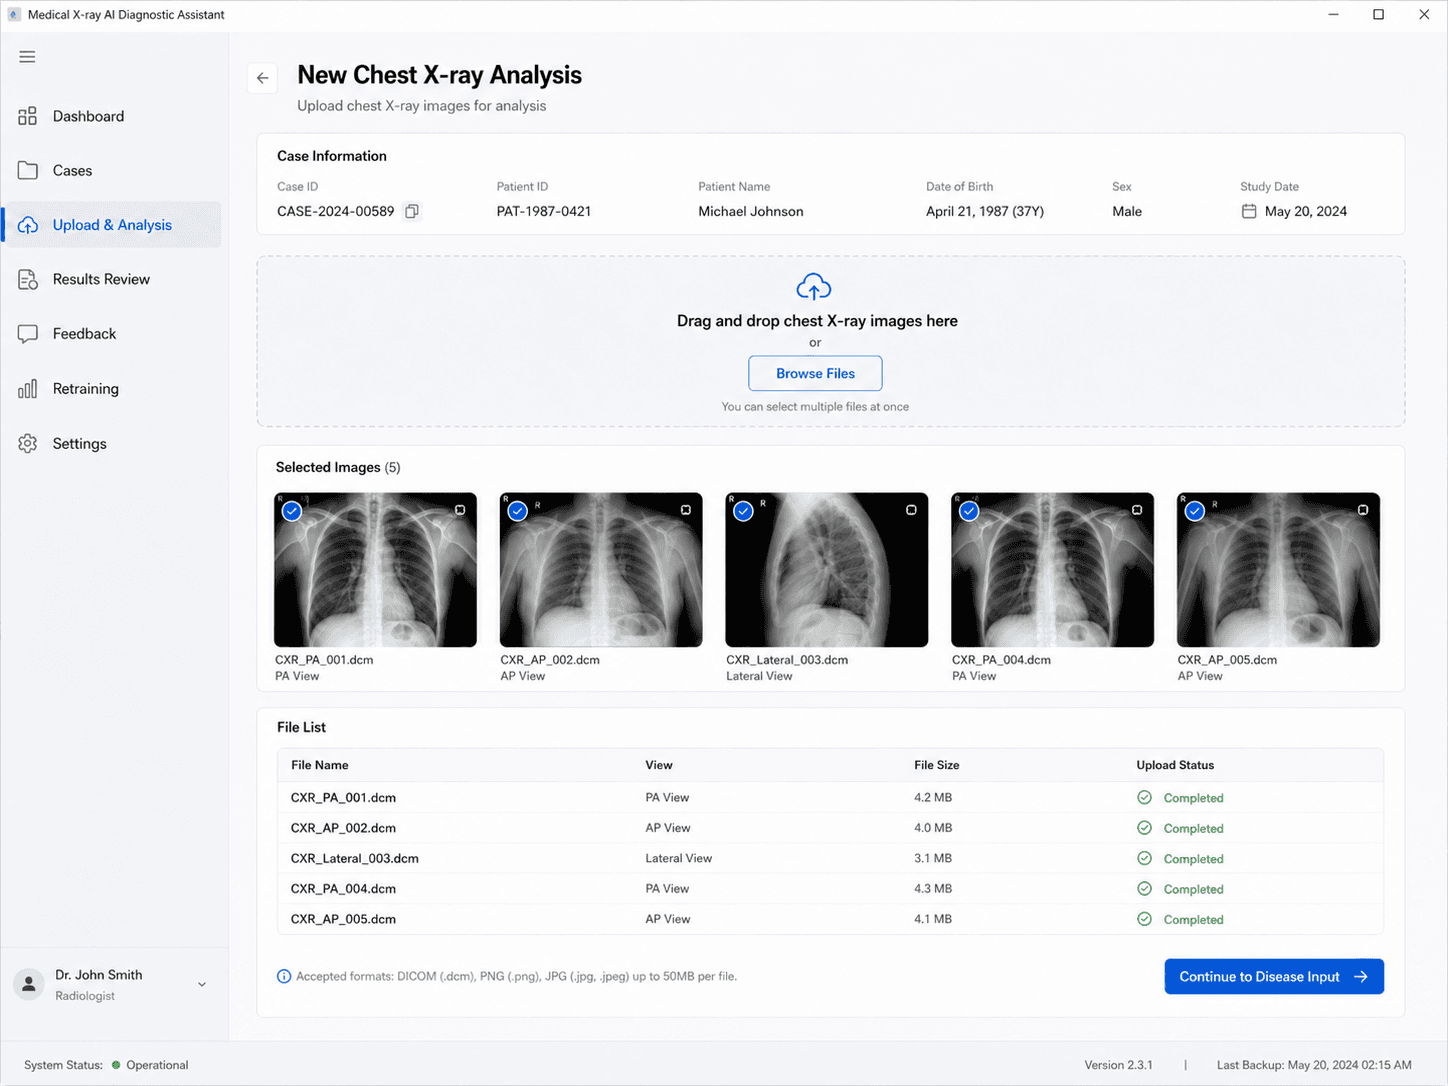
Task: Click the Cases folder icon
Action: (28, 170)
